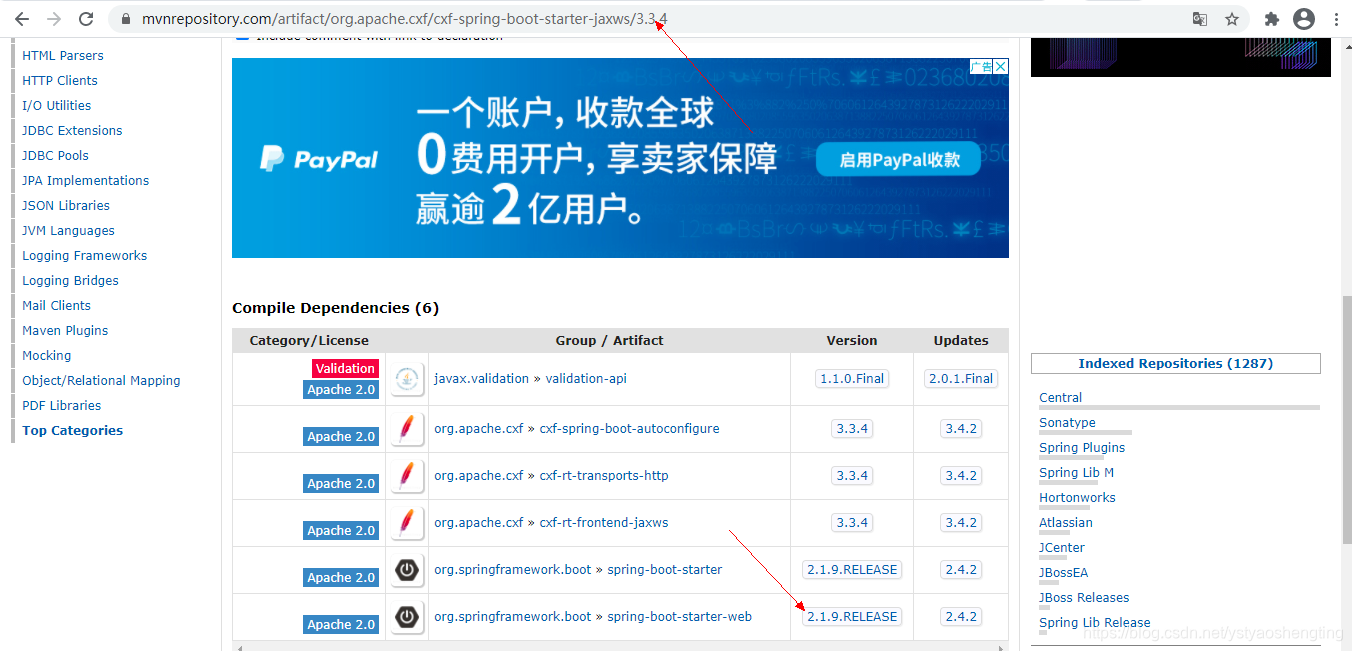Screen dimensions: 1352x651
Task: Open the Central repository link
Action: pos(1060,397)
